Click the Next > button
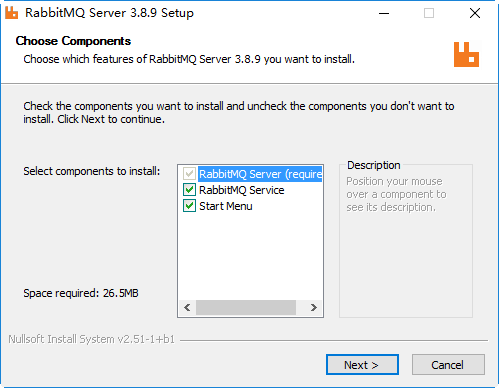Screen dimensions: 499x388 tap(362, 365)
